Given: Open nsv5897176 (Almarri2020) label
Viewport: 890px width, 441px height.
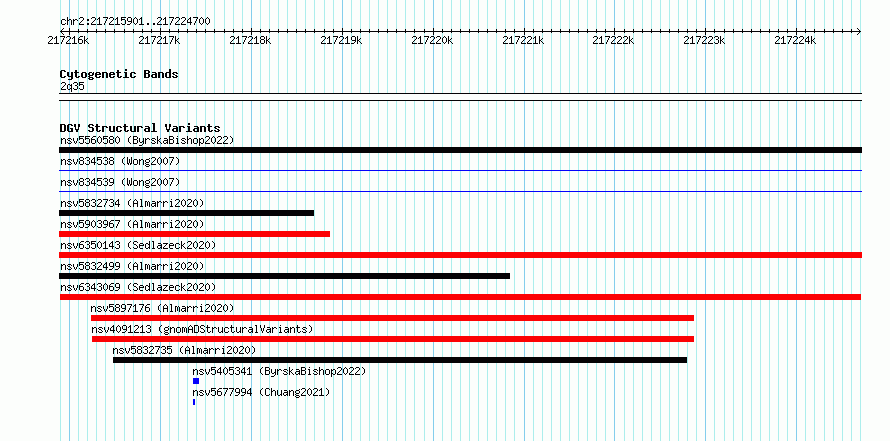Looking at the screenshot, I should coord(162,308).
